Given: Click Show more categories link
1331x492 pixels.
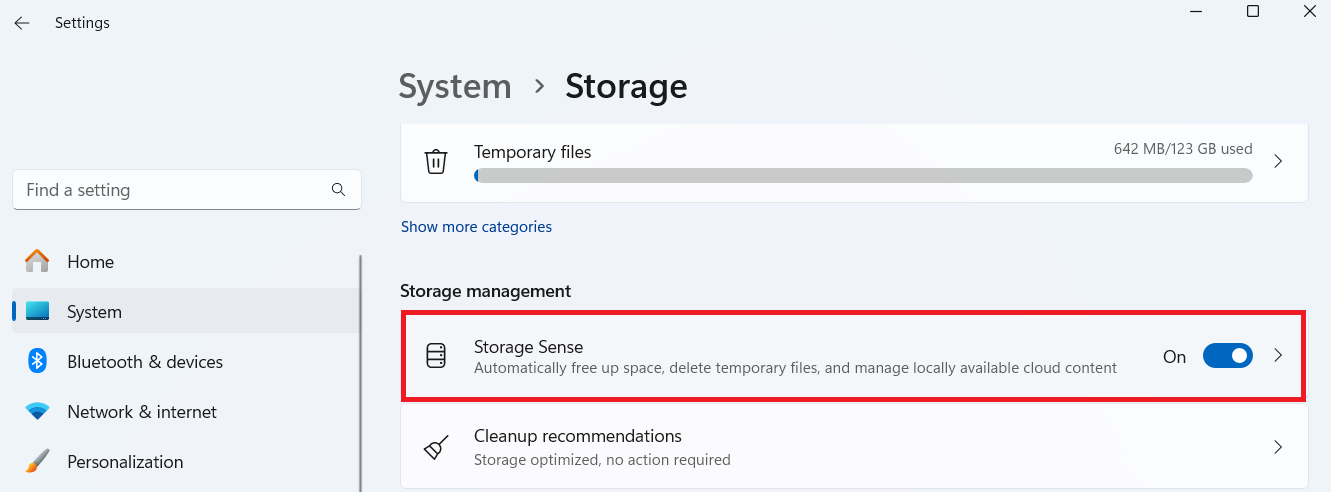Looking at the screenshot, I should click(476, 227).
